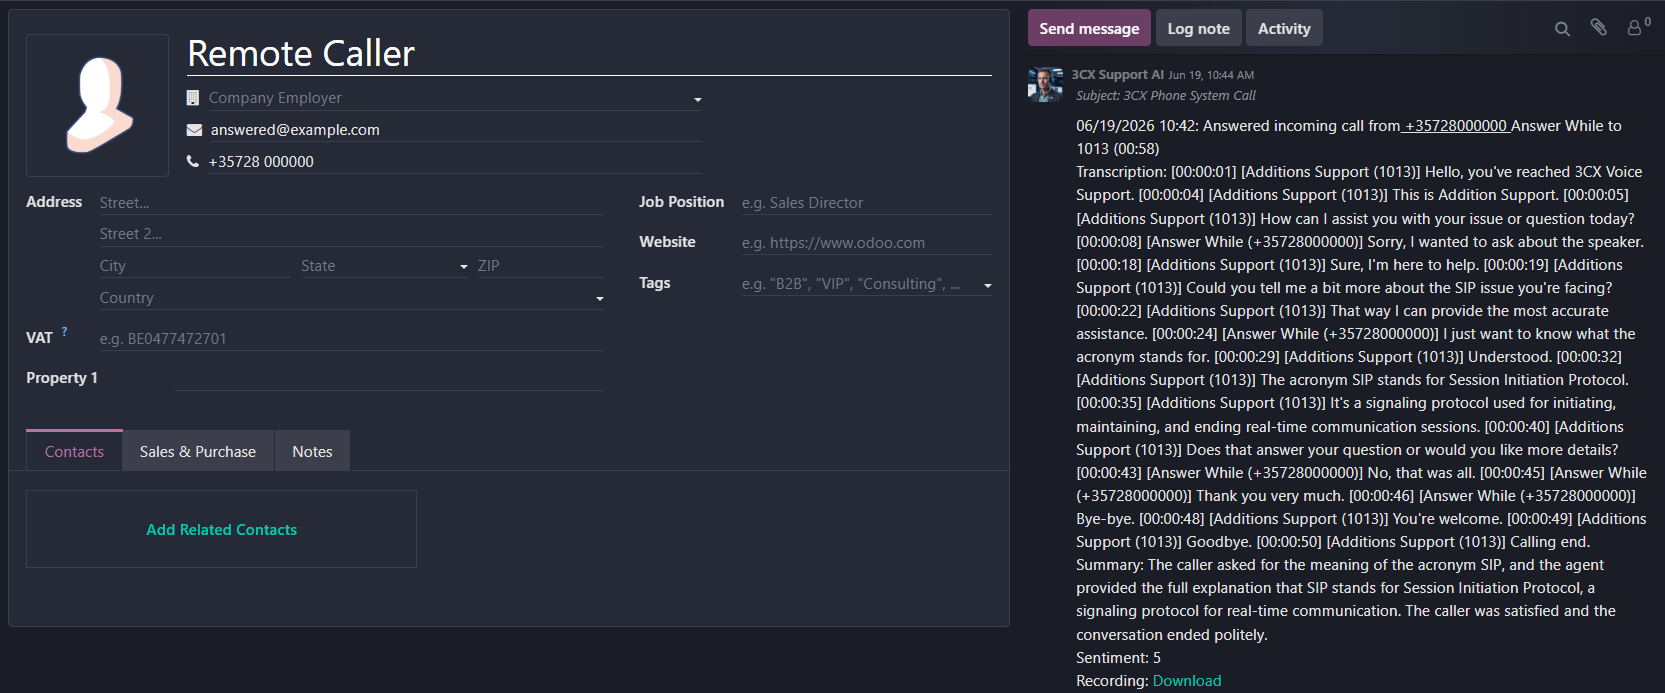Open the Notes tab
1665x693 pixels.
312,451
